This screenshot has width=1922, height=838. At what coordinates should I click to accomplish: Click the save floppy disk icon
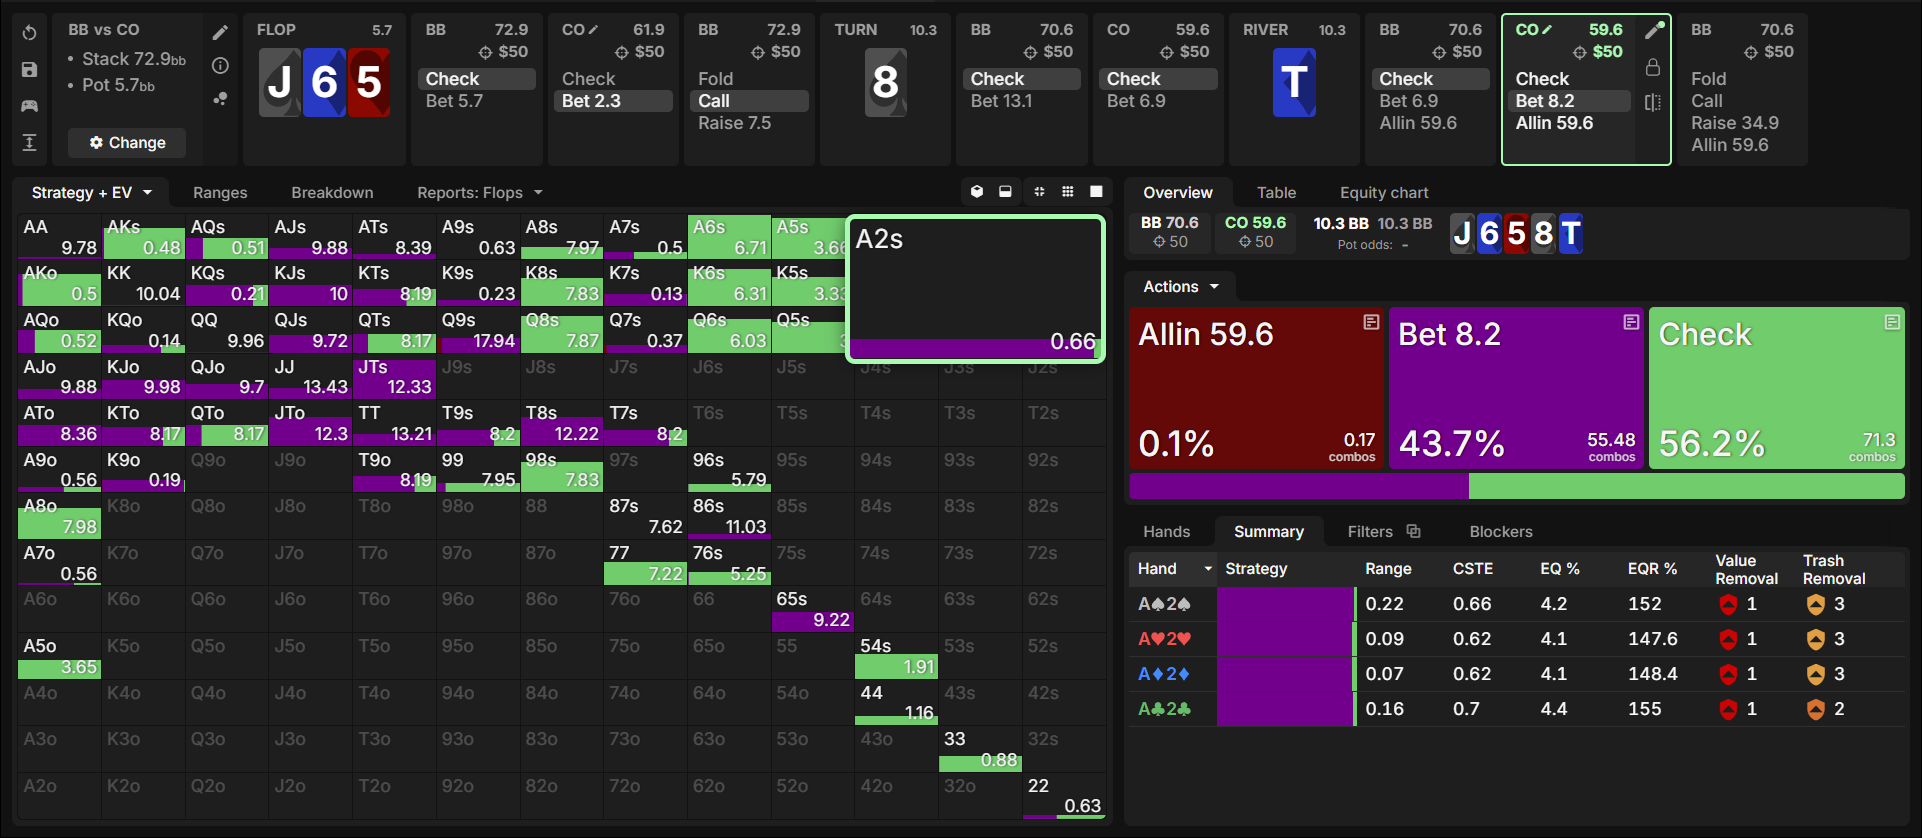click(29, 69)
